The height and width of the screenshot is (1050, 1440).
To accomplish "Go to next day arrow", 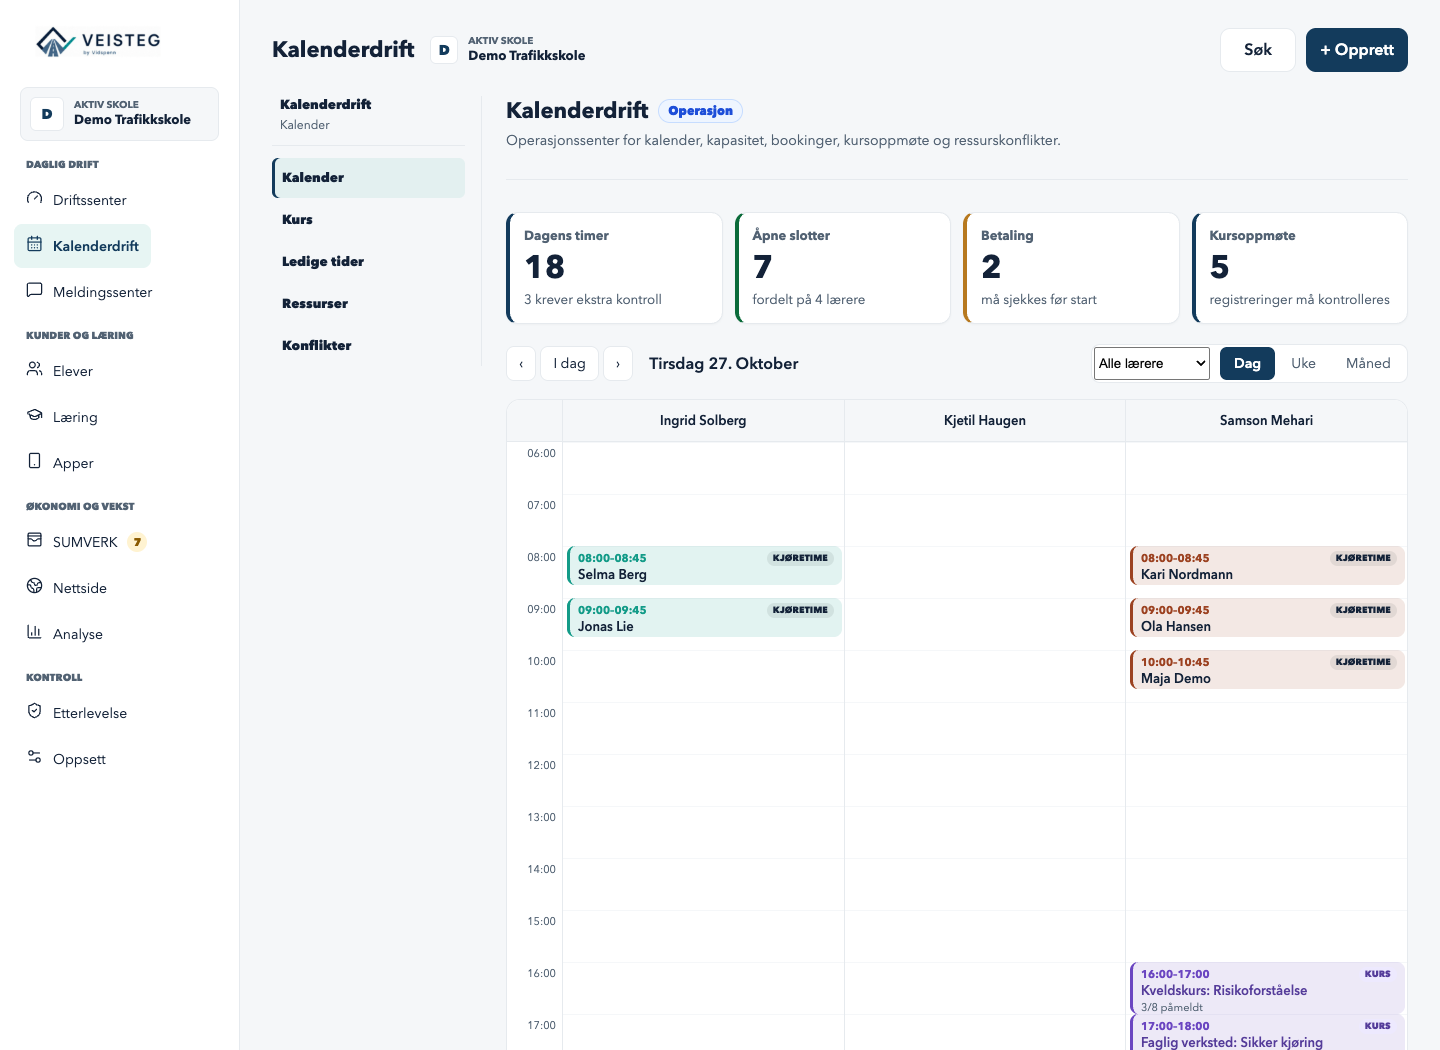I will tap(618, 364).
